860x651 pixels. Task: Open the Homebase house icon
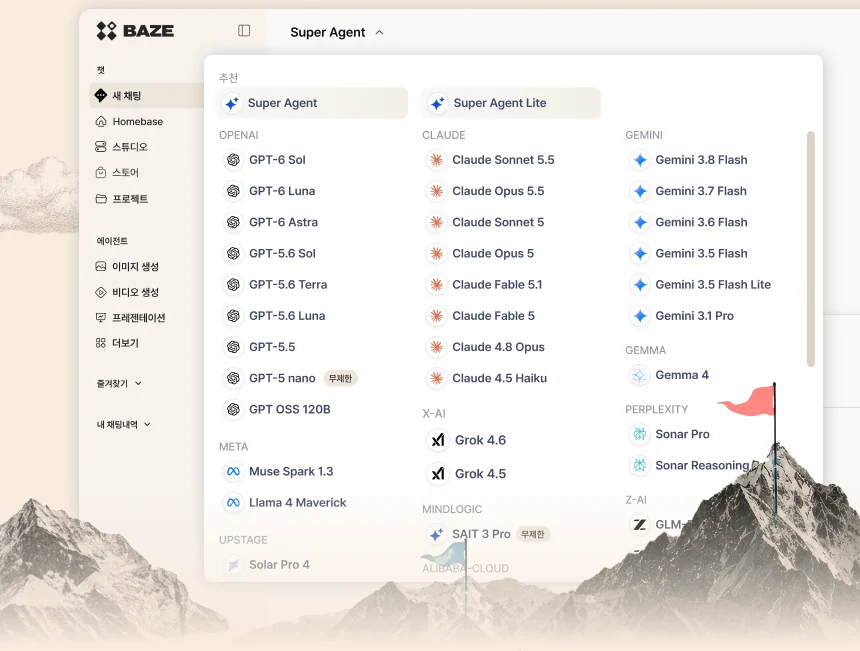pos(101,121)
